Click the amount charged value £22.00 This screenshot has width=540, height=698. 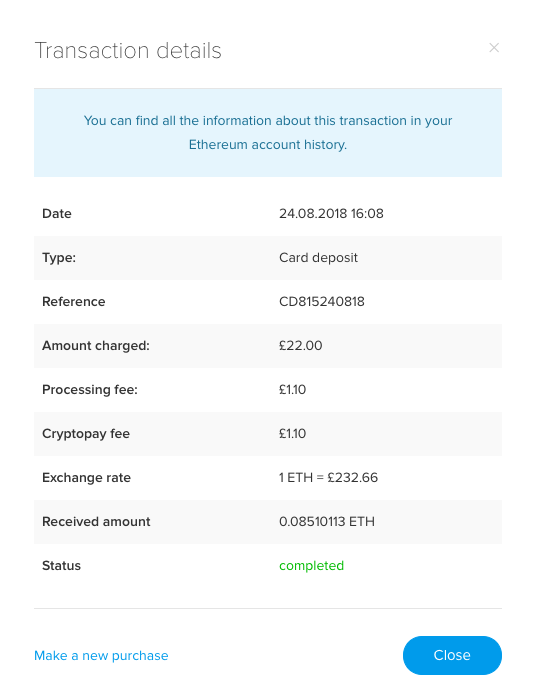300,345
